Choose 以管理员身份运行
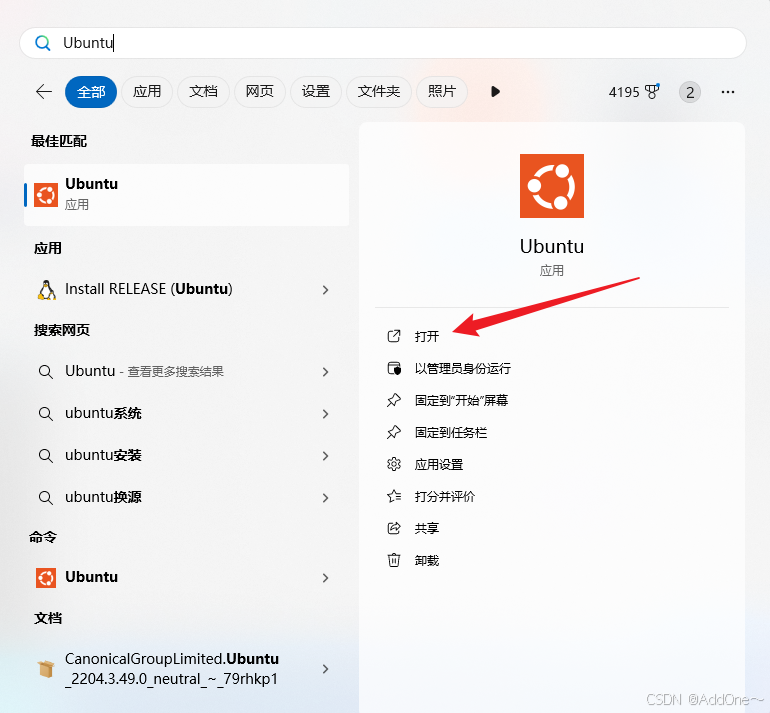The width and height of the screenshot is (770, 713). click(463, 368)
